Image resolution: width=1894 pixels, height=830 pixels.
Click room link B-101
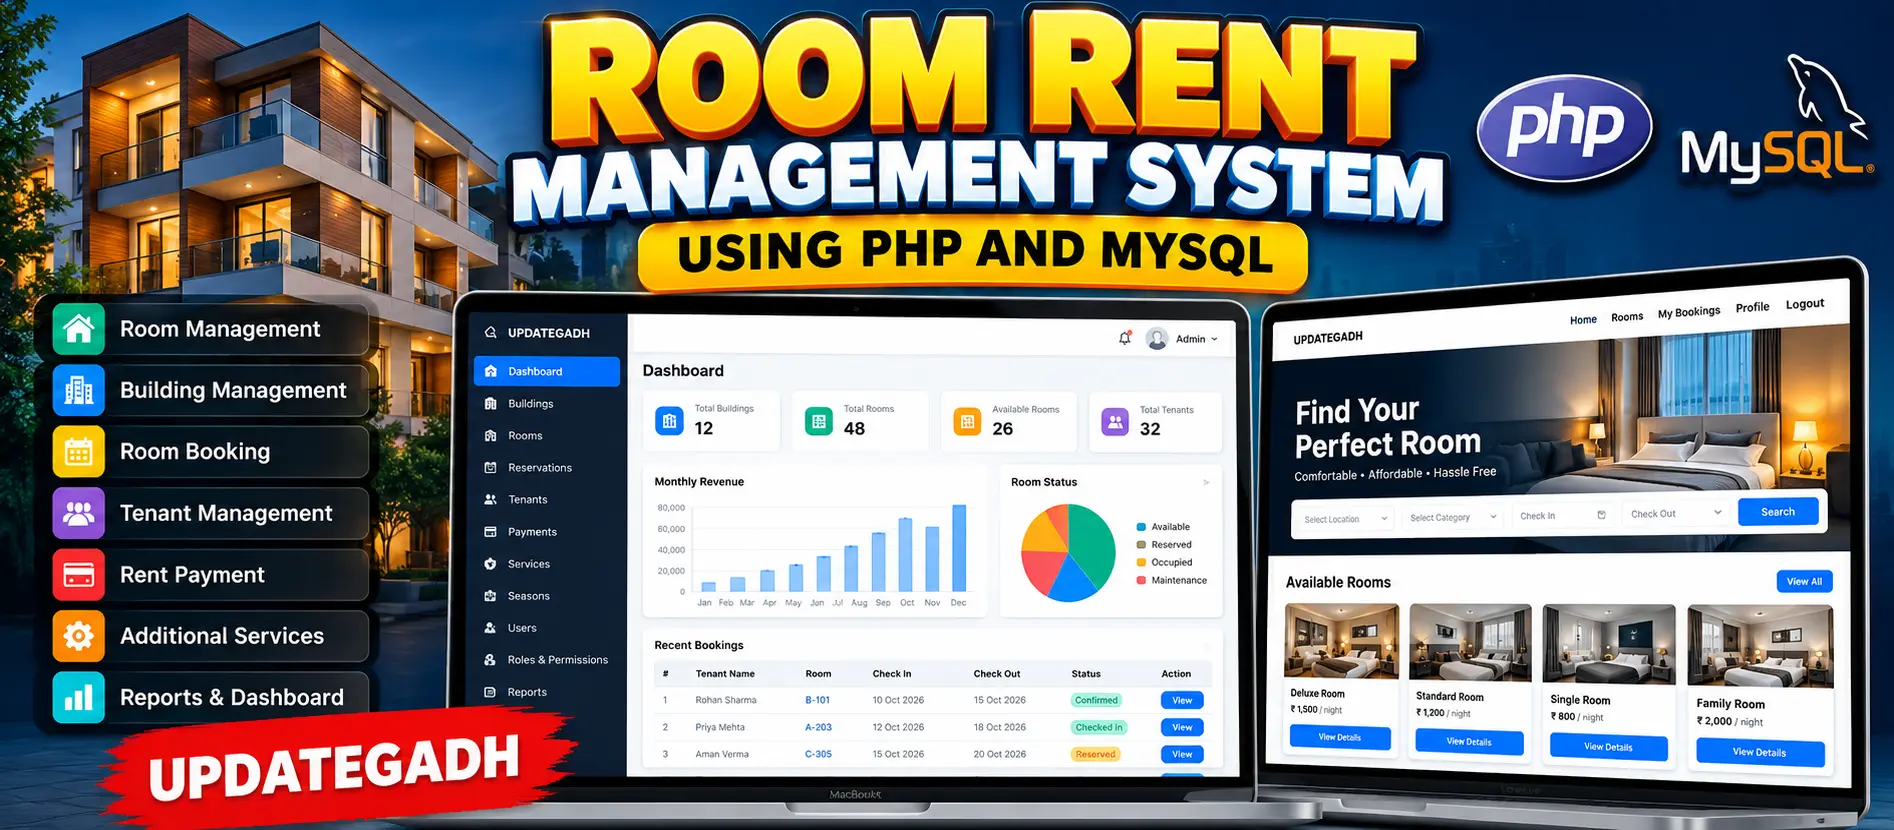(x=817, y=700)
